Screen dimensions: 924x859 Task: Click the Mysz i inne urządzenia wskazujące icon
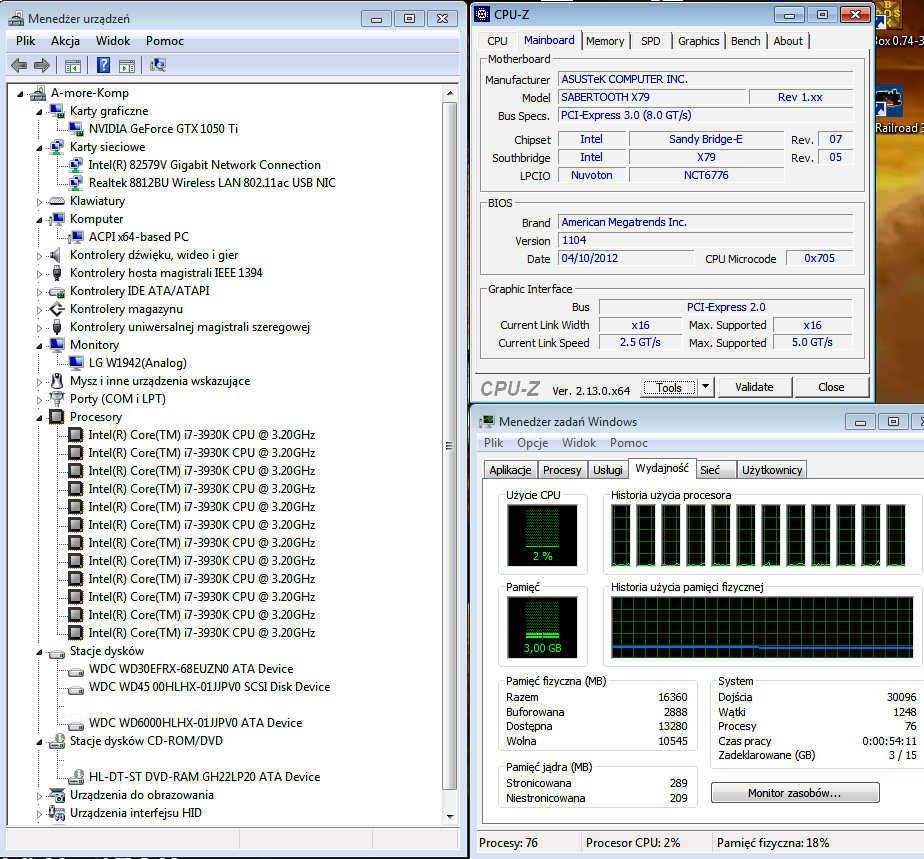pyautogui.click(x=57, y=381)
